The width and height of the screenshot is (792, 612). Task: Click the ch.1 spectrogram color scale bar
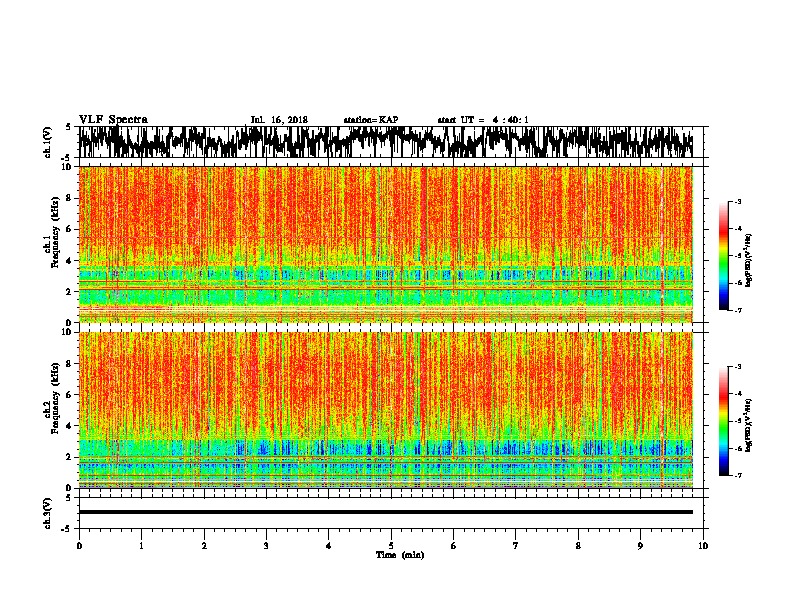point(723,256)
